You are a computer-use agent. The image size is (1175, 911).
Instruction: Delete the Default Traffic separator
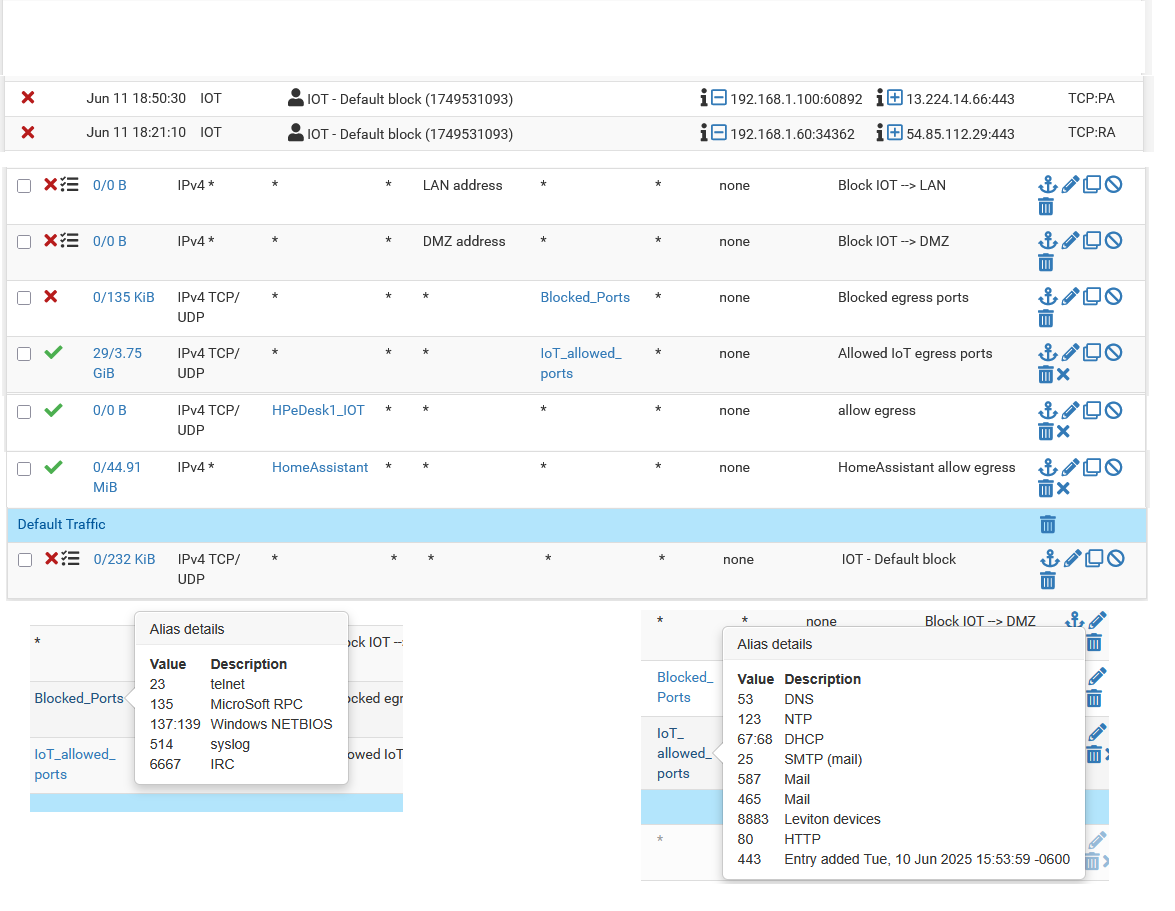[x=1048, y=524]
